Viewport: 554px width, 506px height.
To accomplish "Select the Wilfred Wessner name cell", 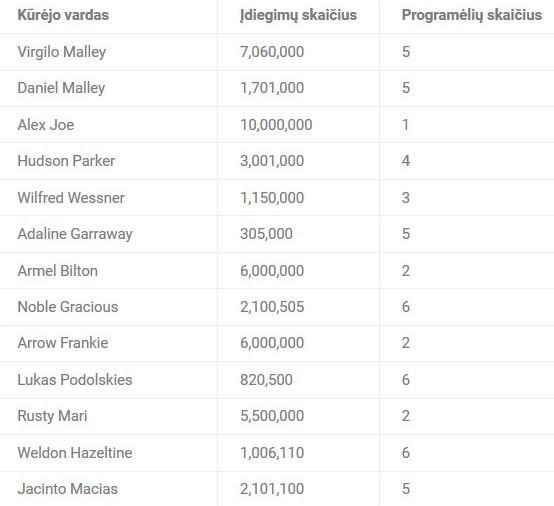I will (x=71, y=198).
